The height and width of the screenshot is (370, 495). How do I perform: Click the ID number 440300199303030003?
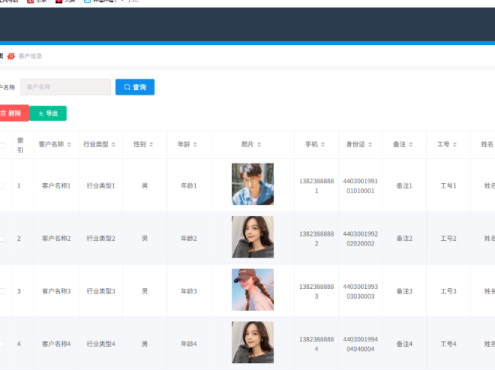click(360, 291)
